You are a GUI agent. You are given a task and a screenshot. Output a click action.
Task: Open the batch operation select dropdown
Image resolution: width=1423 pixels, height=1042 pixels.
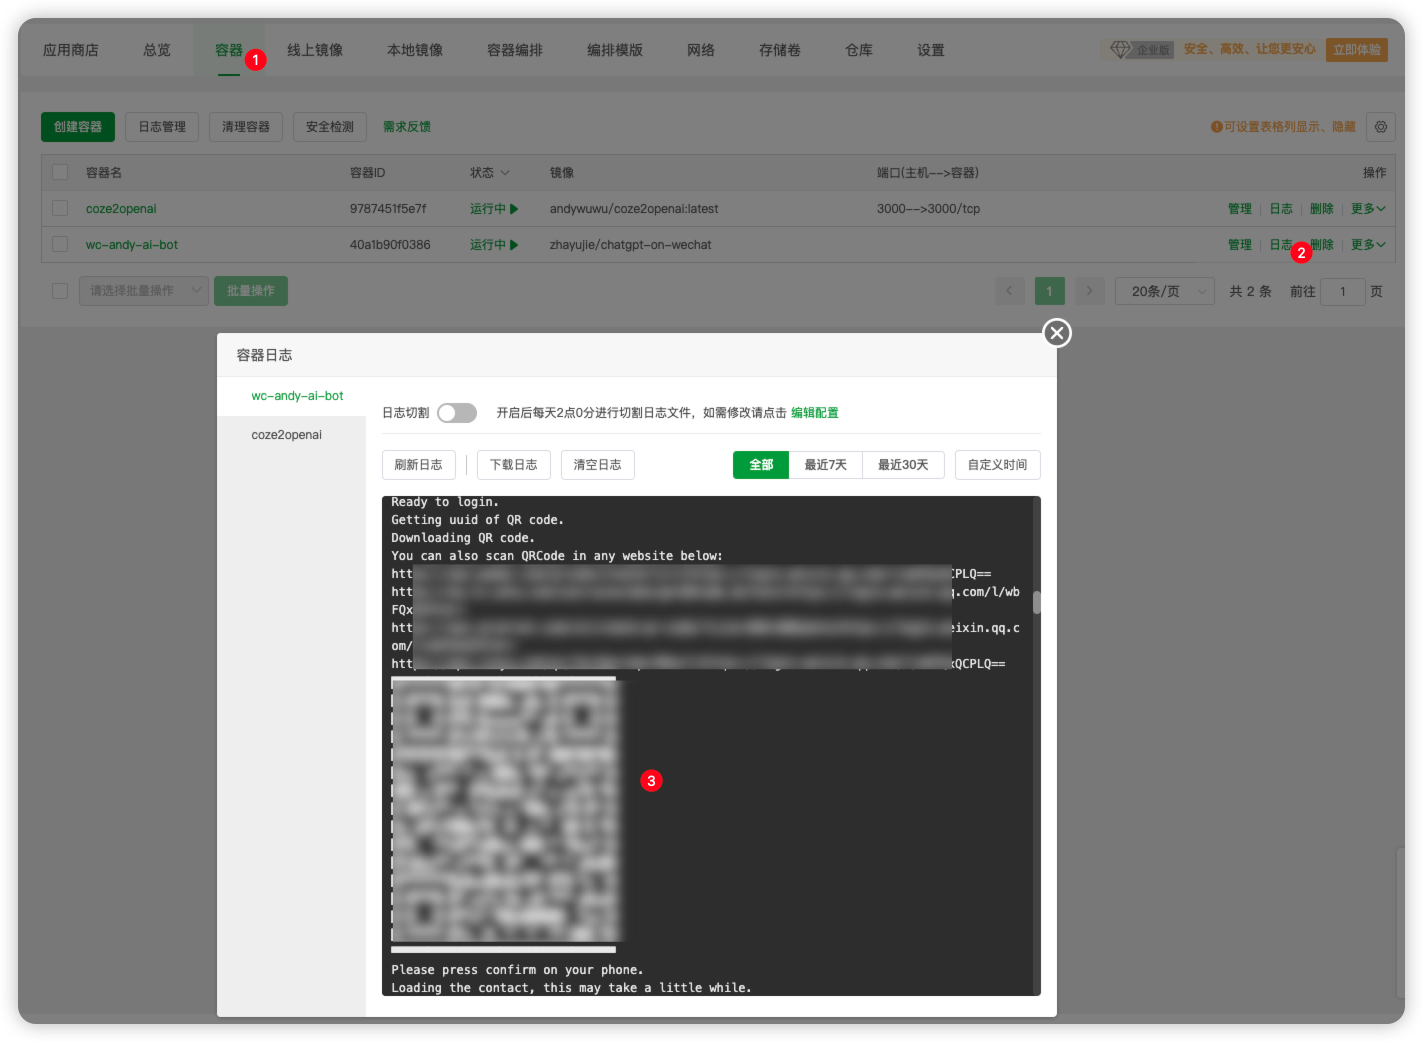[144, 291]
